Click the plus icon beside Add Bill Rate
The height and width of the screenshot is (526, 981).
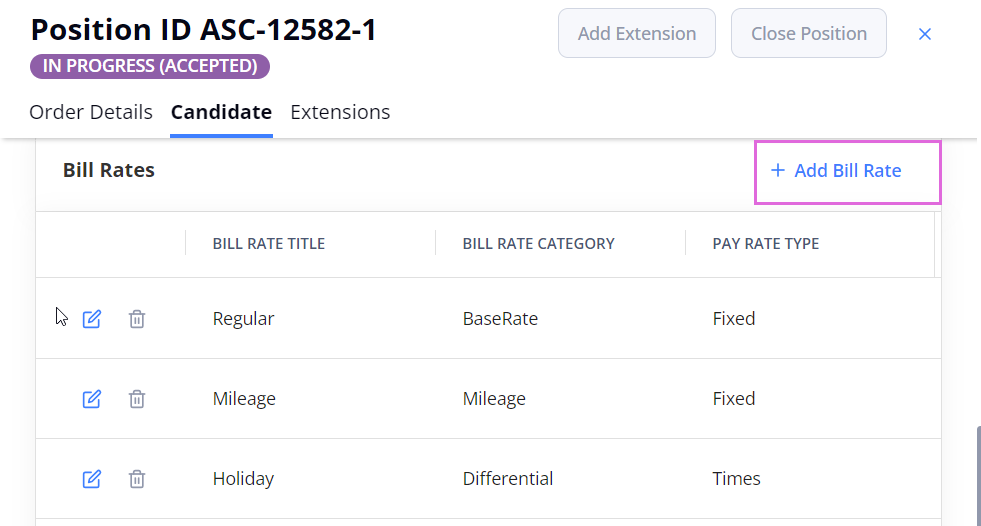(x=778, y=170)
